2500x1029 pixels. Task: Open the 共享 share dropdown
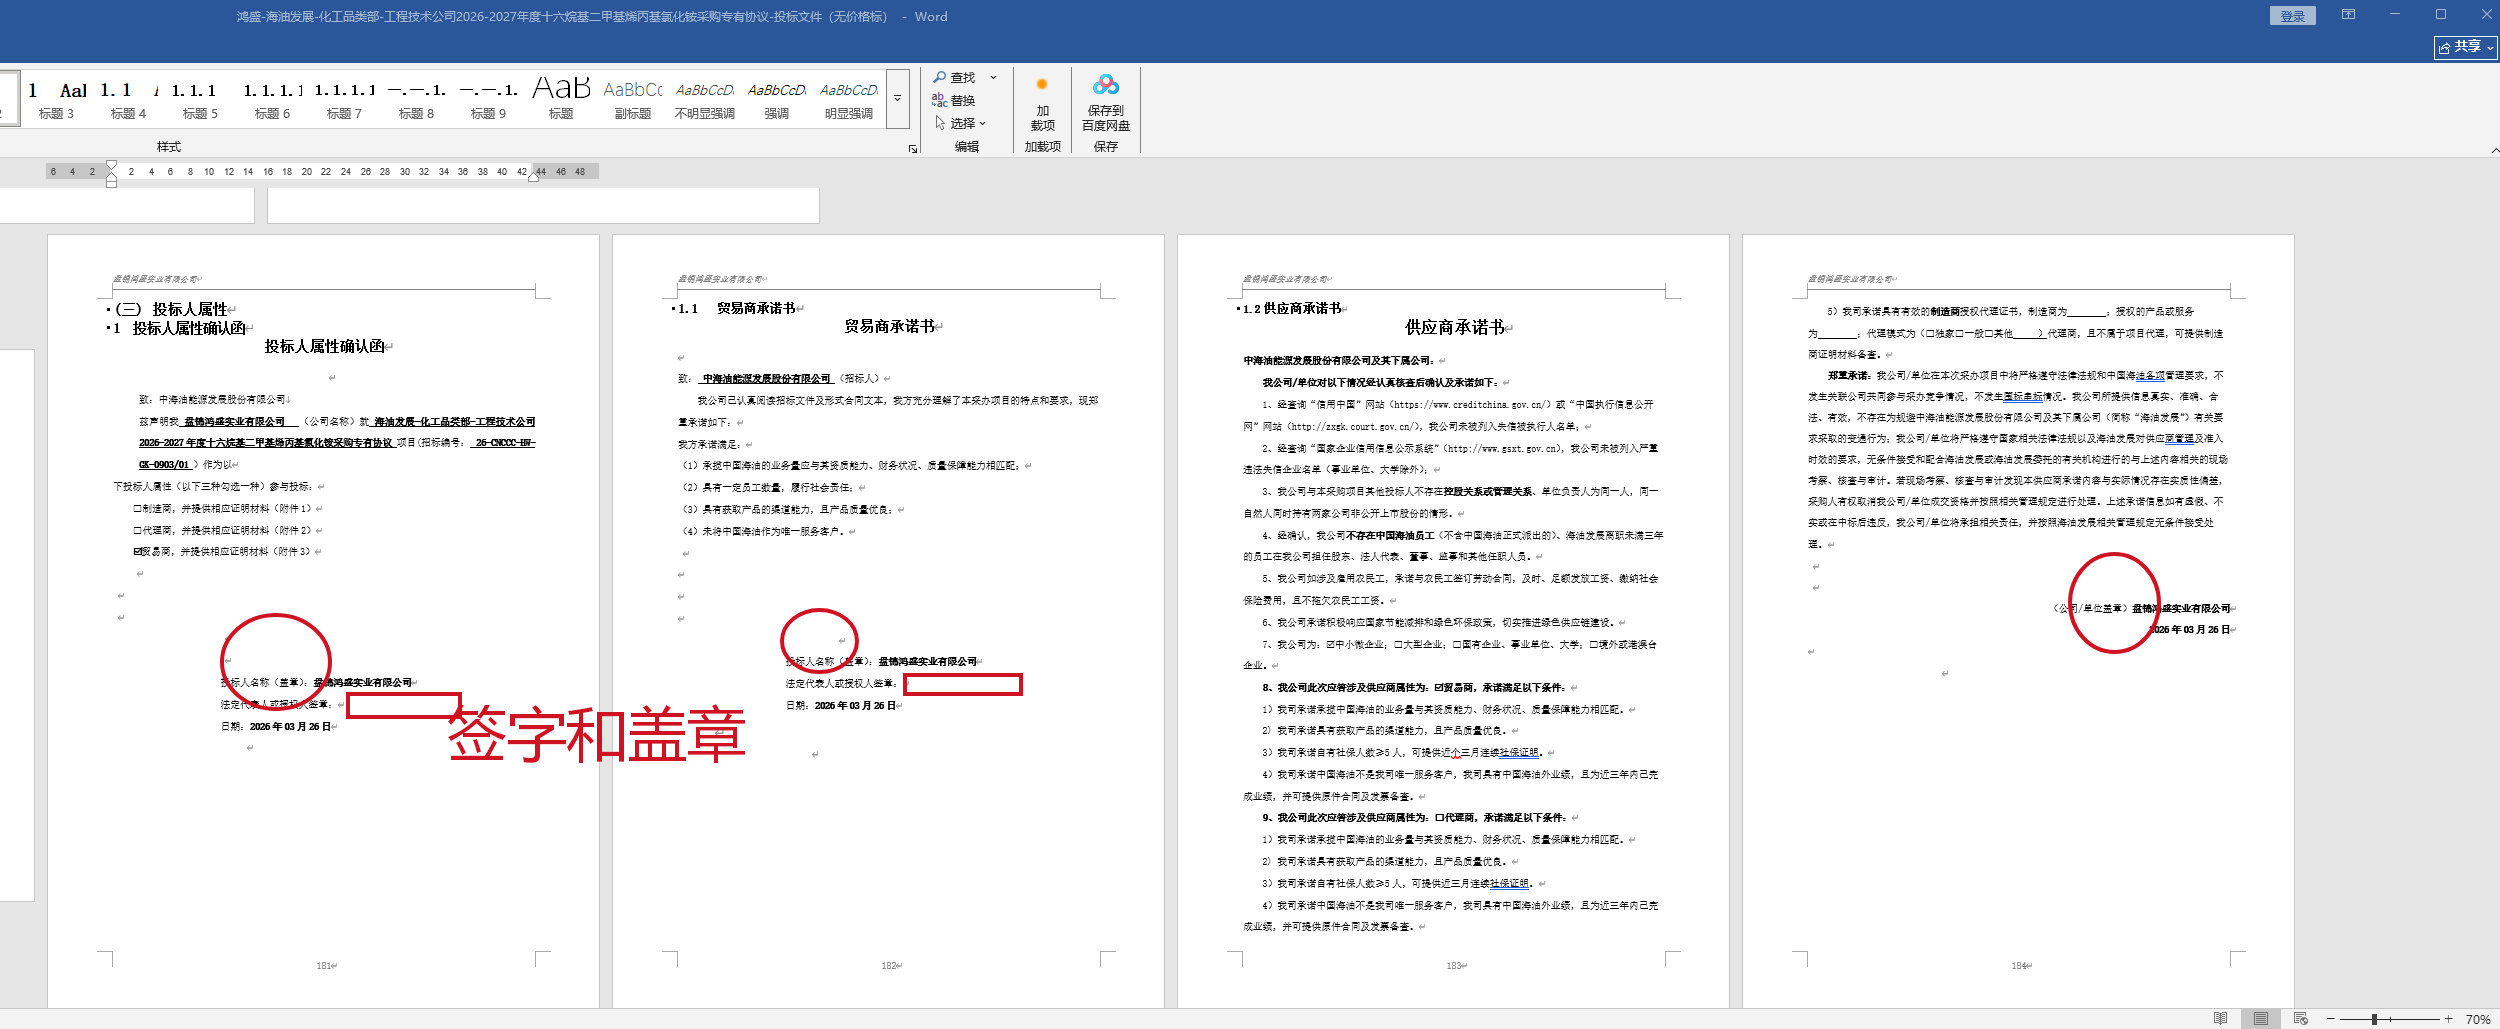coord(2465,47)
